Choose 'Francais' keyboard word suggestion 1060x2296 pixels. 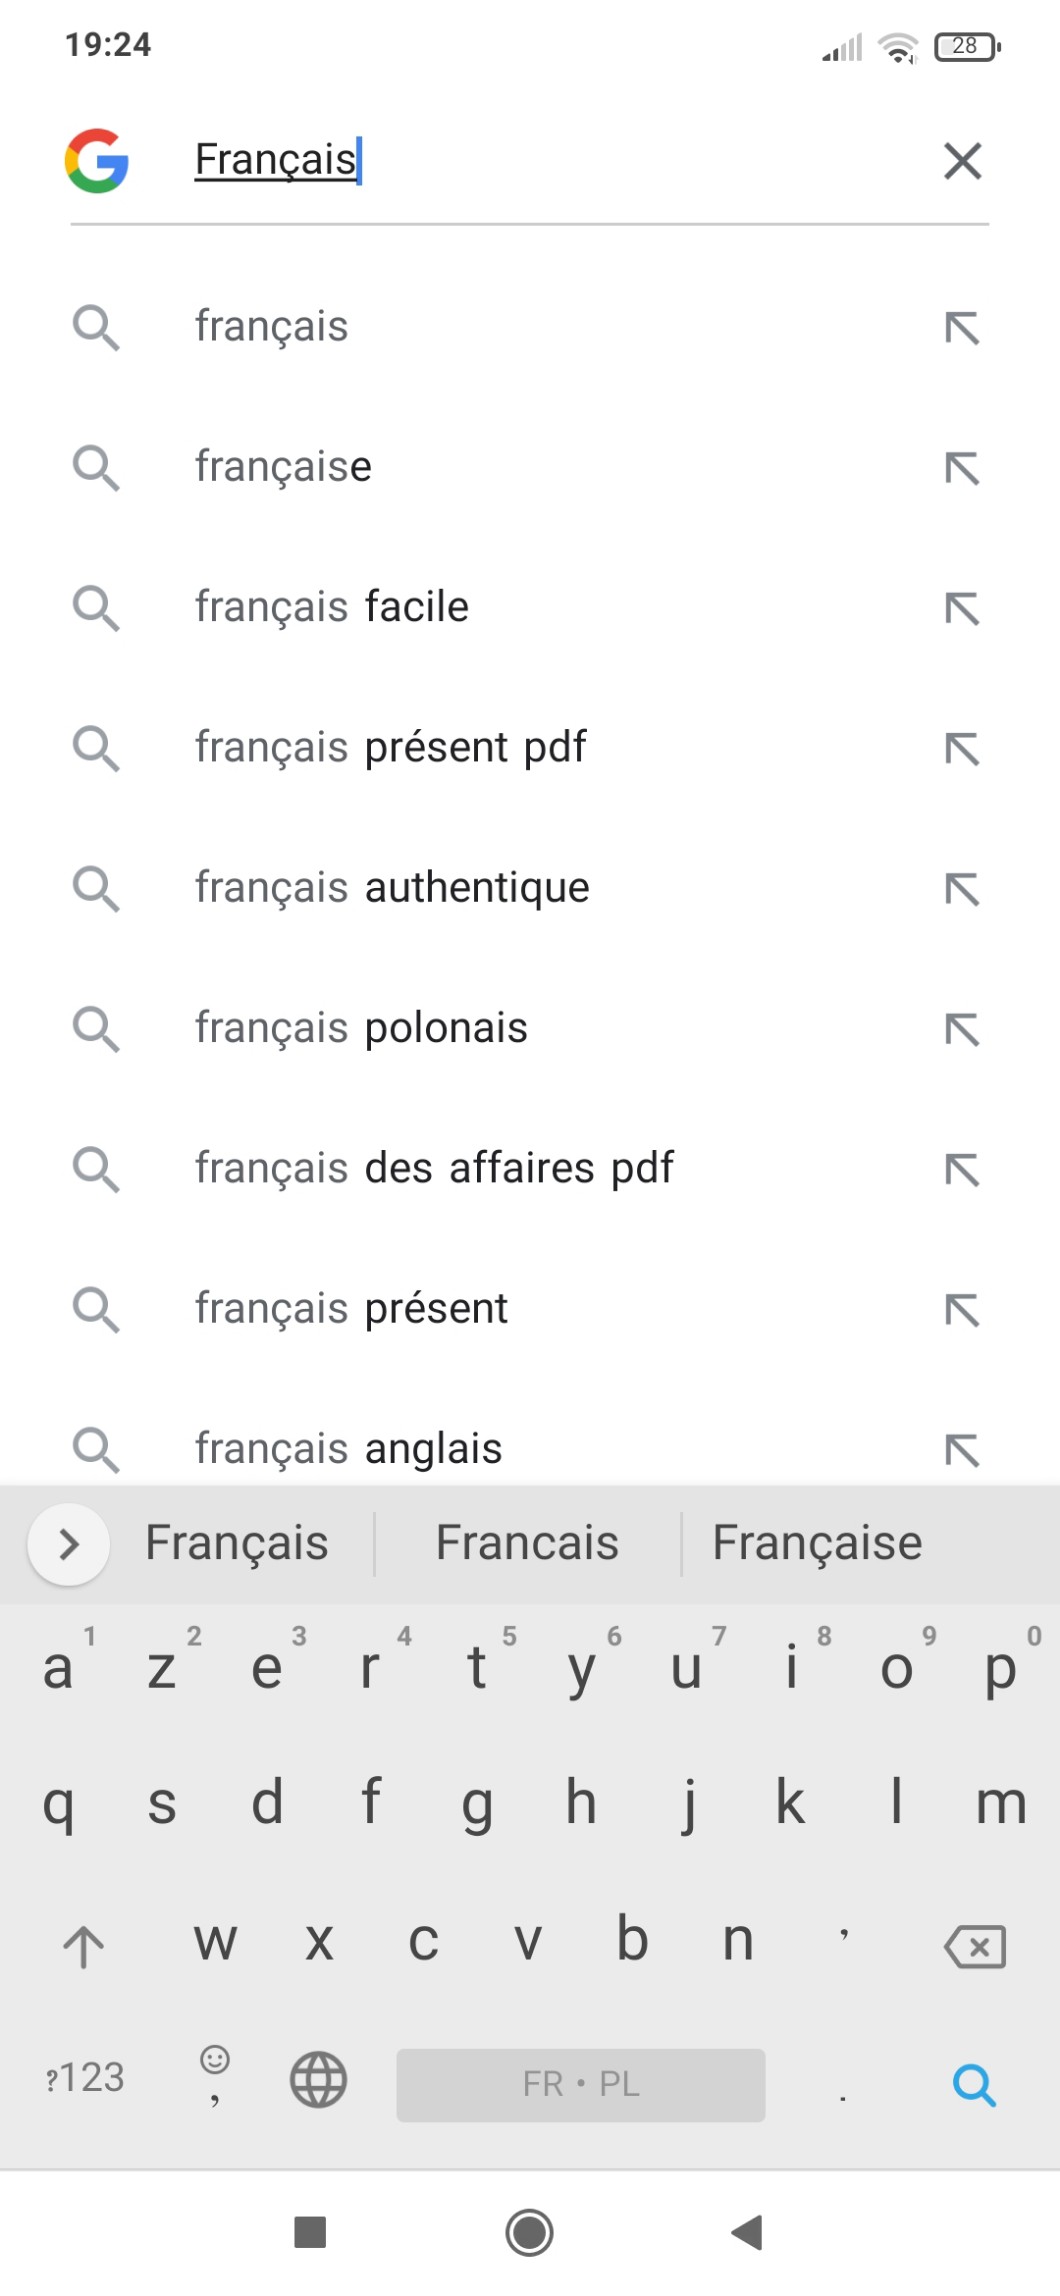[527, 1543]
